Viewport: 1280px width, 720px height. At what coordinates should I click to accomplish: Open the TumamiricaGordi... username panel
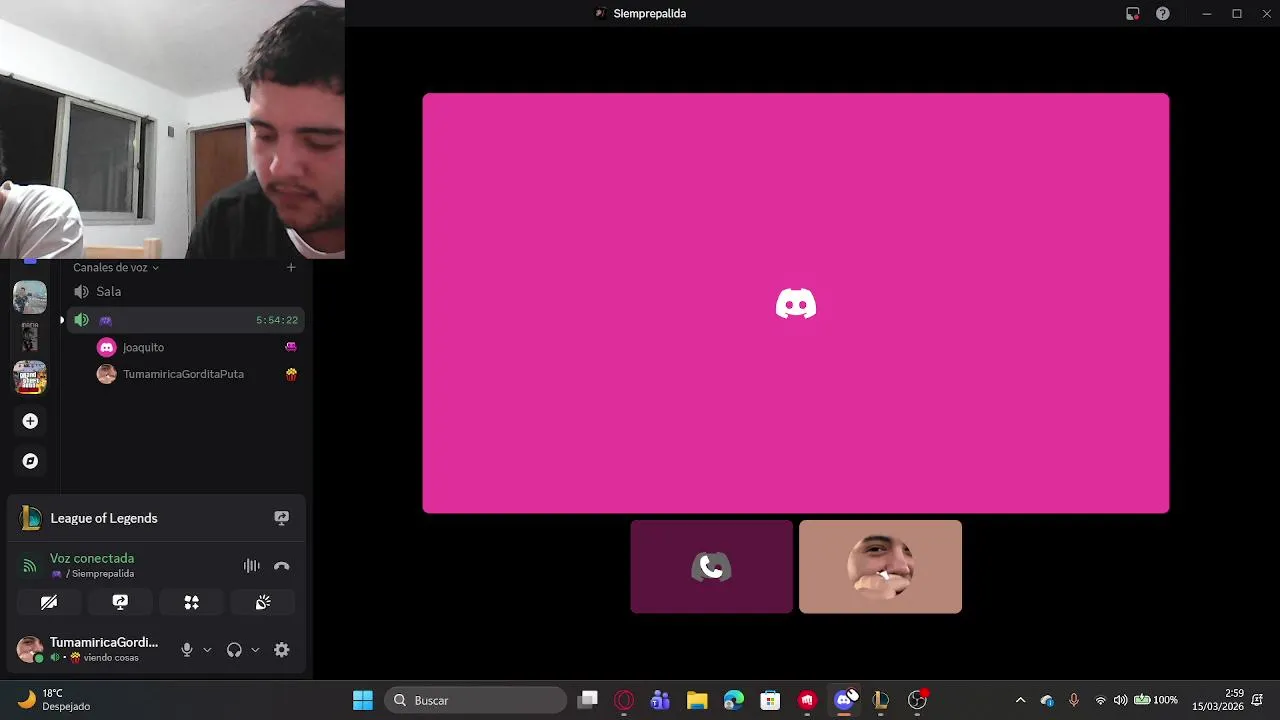(x=104, y=642)
